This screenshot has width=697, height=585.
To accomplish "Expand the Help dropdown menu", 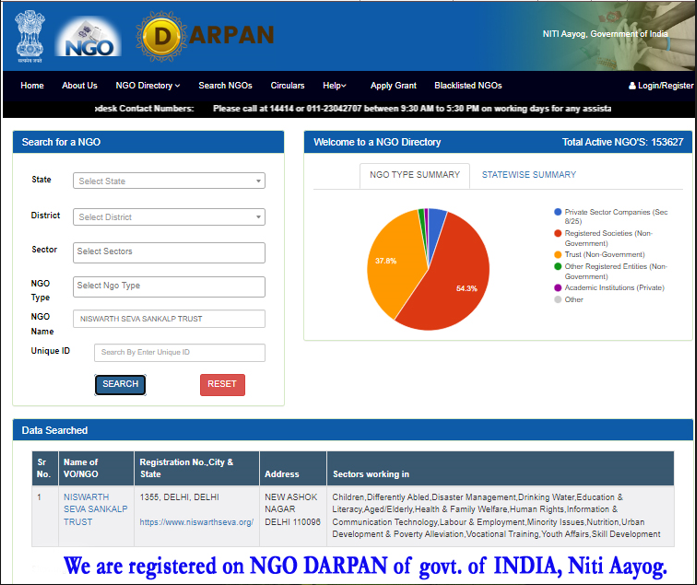I will [334, 85].
